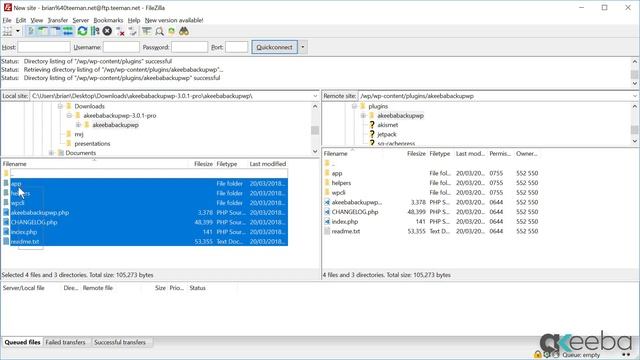
Task: Click the Host input field
Action: coord(44,47)
